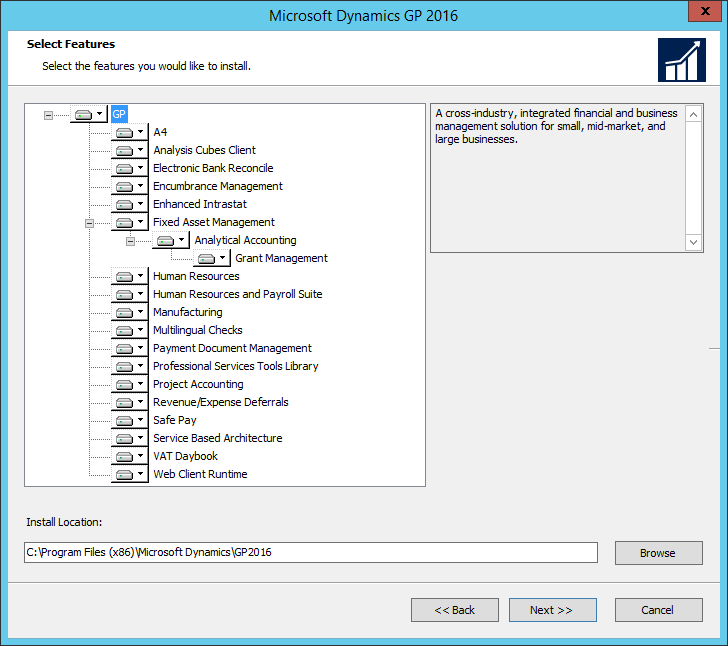Open drive icon dropdown for Fixed Asset Management
Screen dimensions: 728x646
pyautogui.click(x=130, y=222)
